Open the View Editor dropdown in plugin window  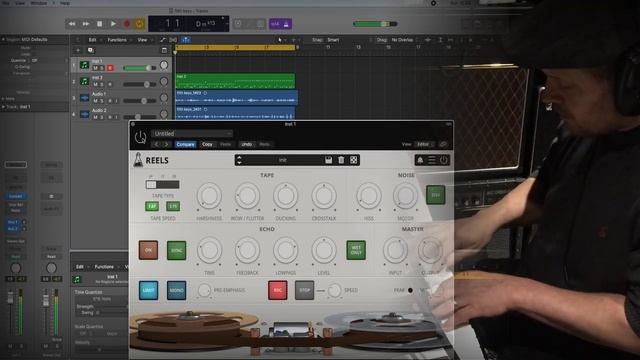click(425, 144)
